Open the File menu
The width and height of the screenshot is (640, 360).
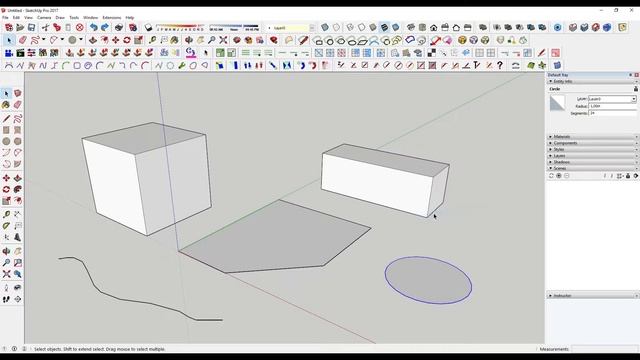(x=5, y=18)
